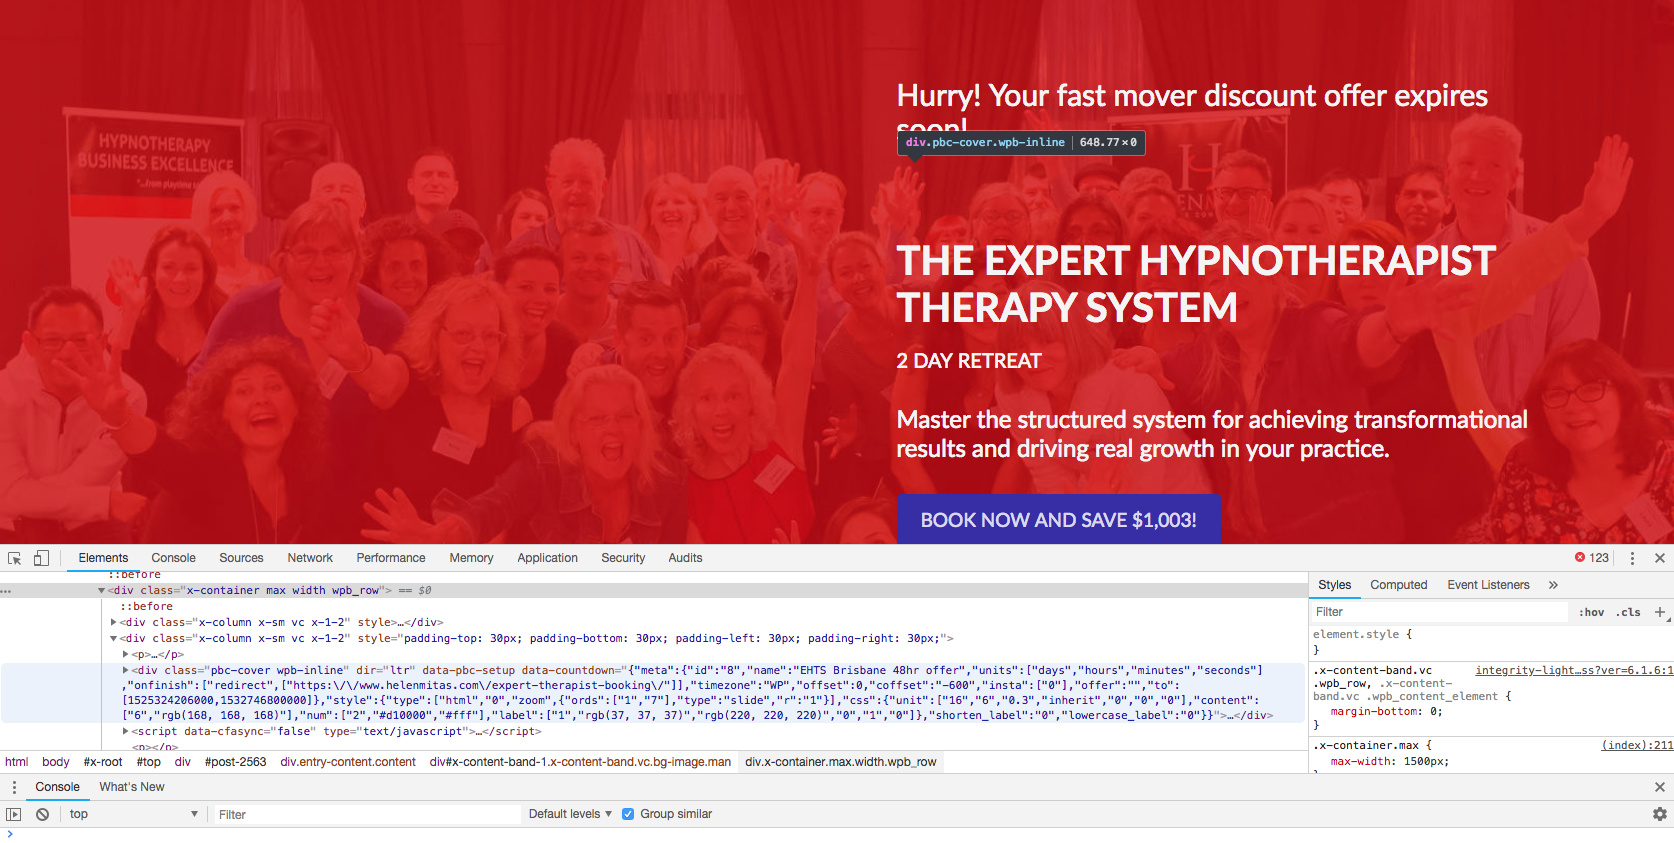
Task: Click the 2 DAY RETREAT subtitle
Action: pyautogui.click(x=969, y=361)
